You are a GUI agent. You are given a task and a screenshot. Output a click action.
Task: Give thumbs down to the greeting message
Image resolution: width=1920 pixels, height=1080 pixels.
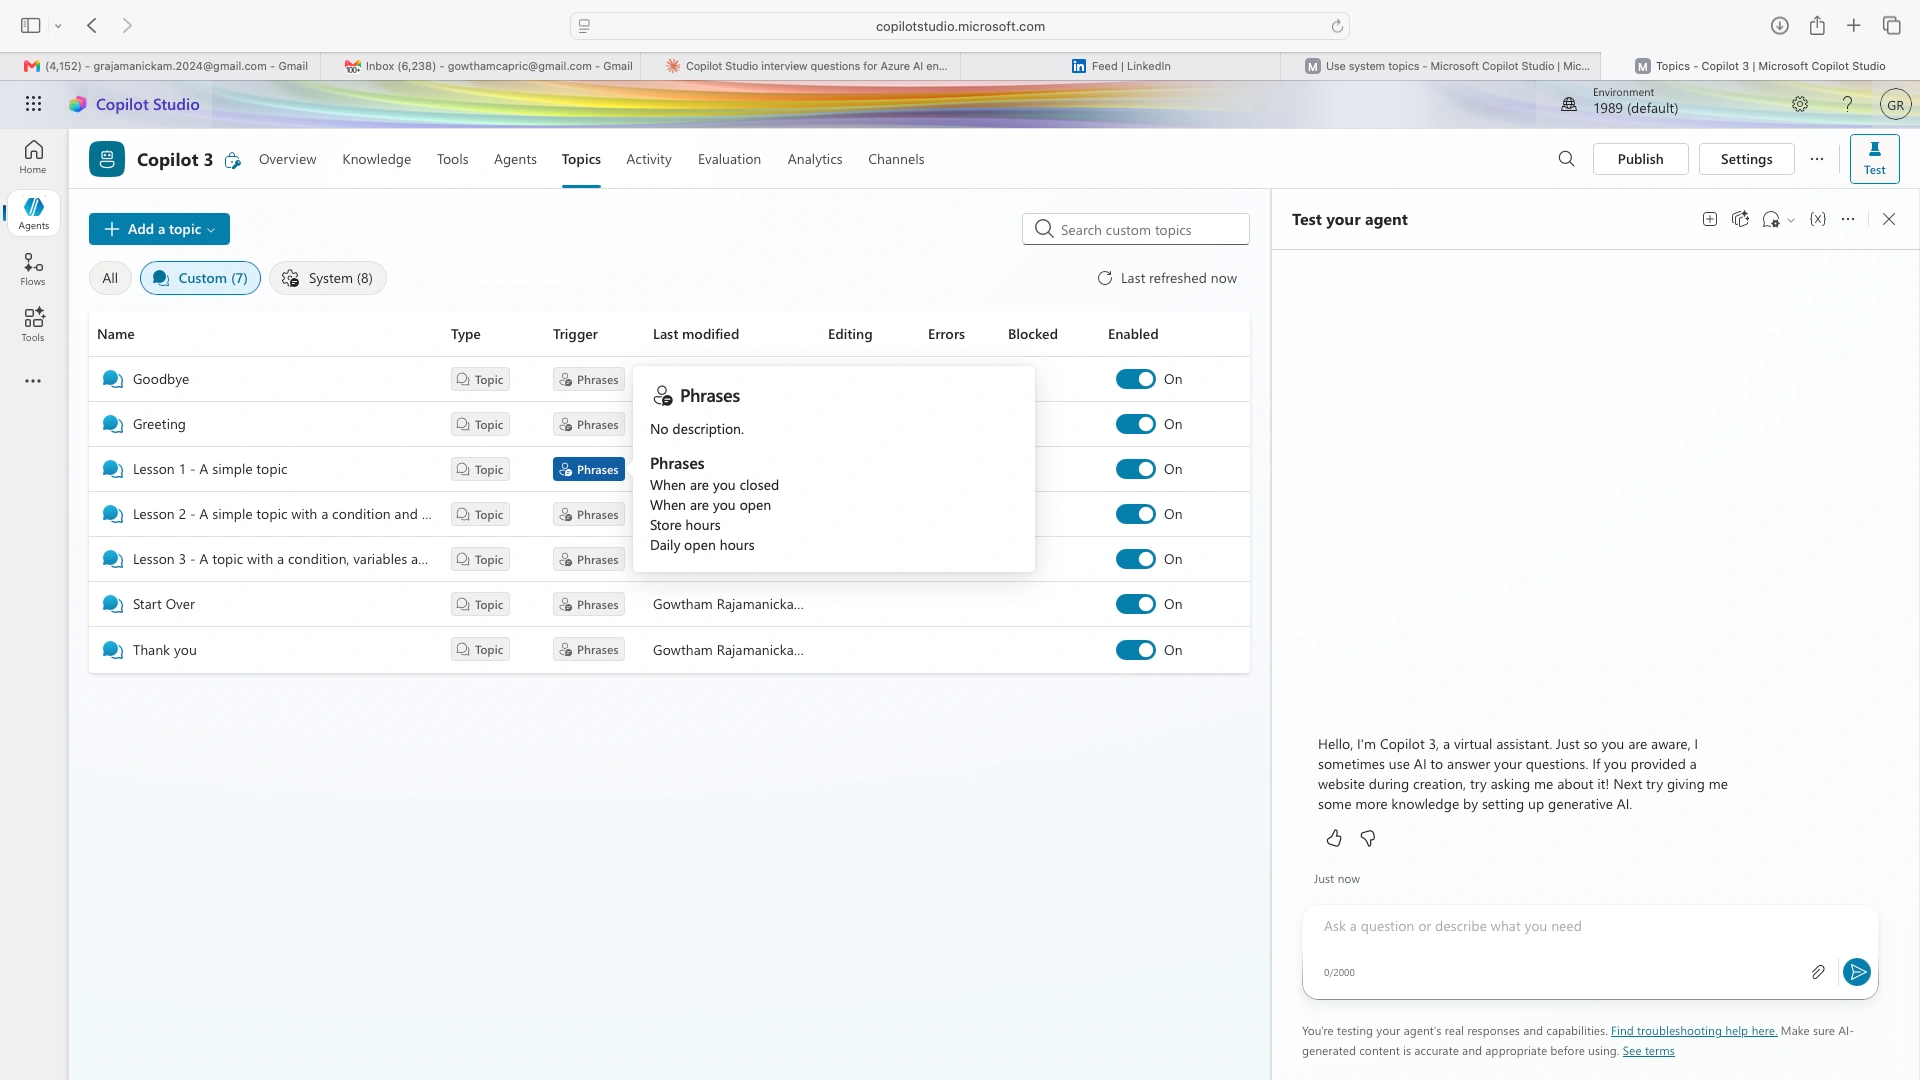(1368, 838)
